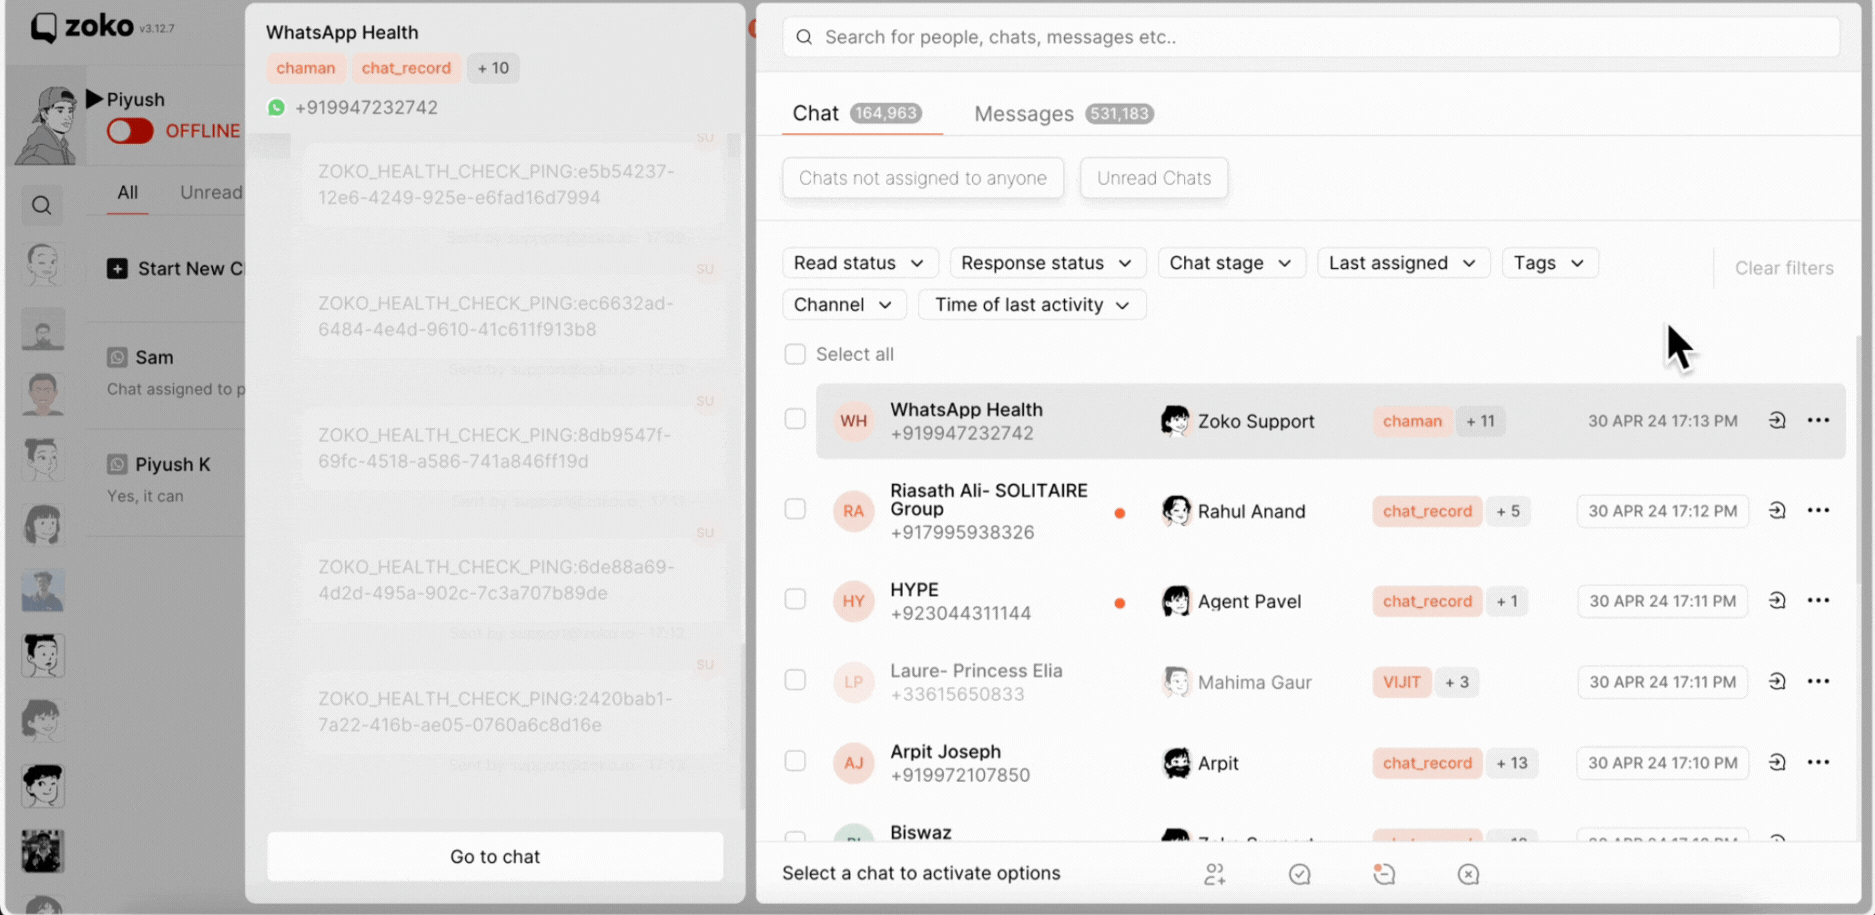Click the phone number +923044311144

click(x=960, y=613)
